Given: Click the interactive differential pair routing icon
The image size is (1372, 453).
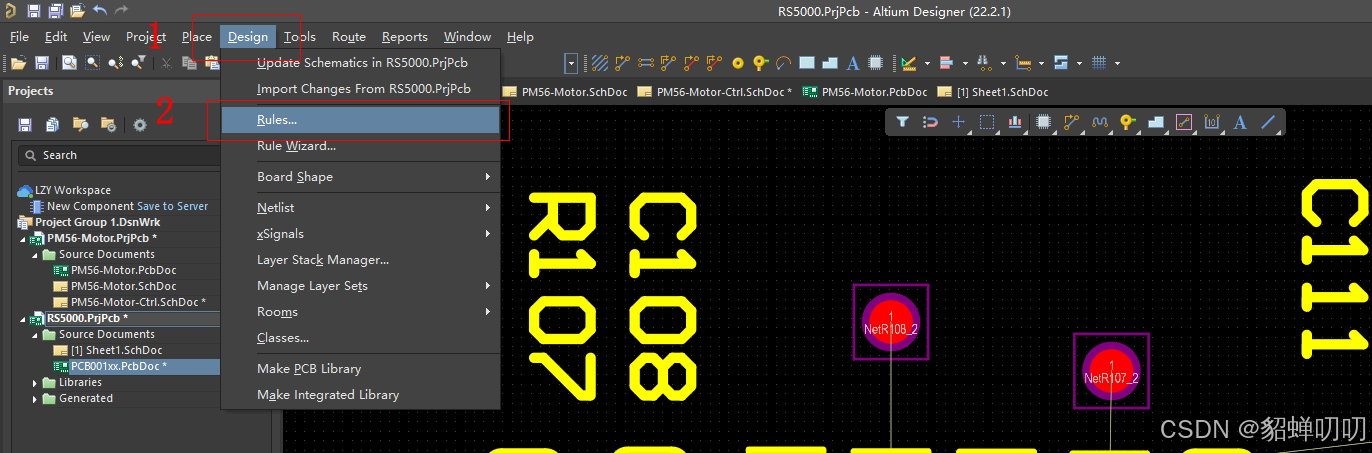Looking at the screenshot, I should tap(669, 63).
